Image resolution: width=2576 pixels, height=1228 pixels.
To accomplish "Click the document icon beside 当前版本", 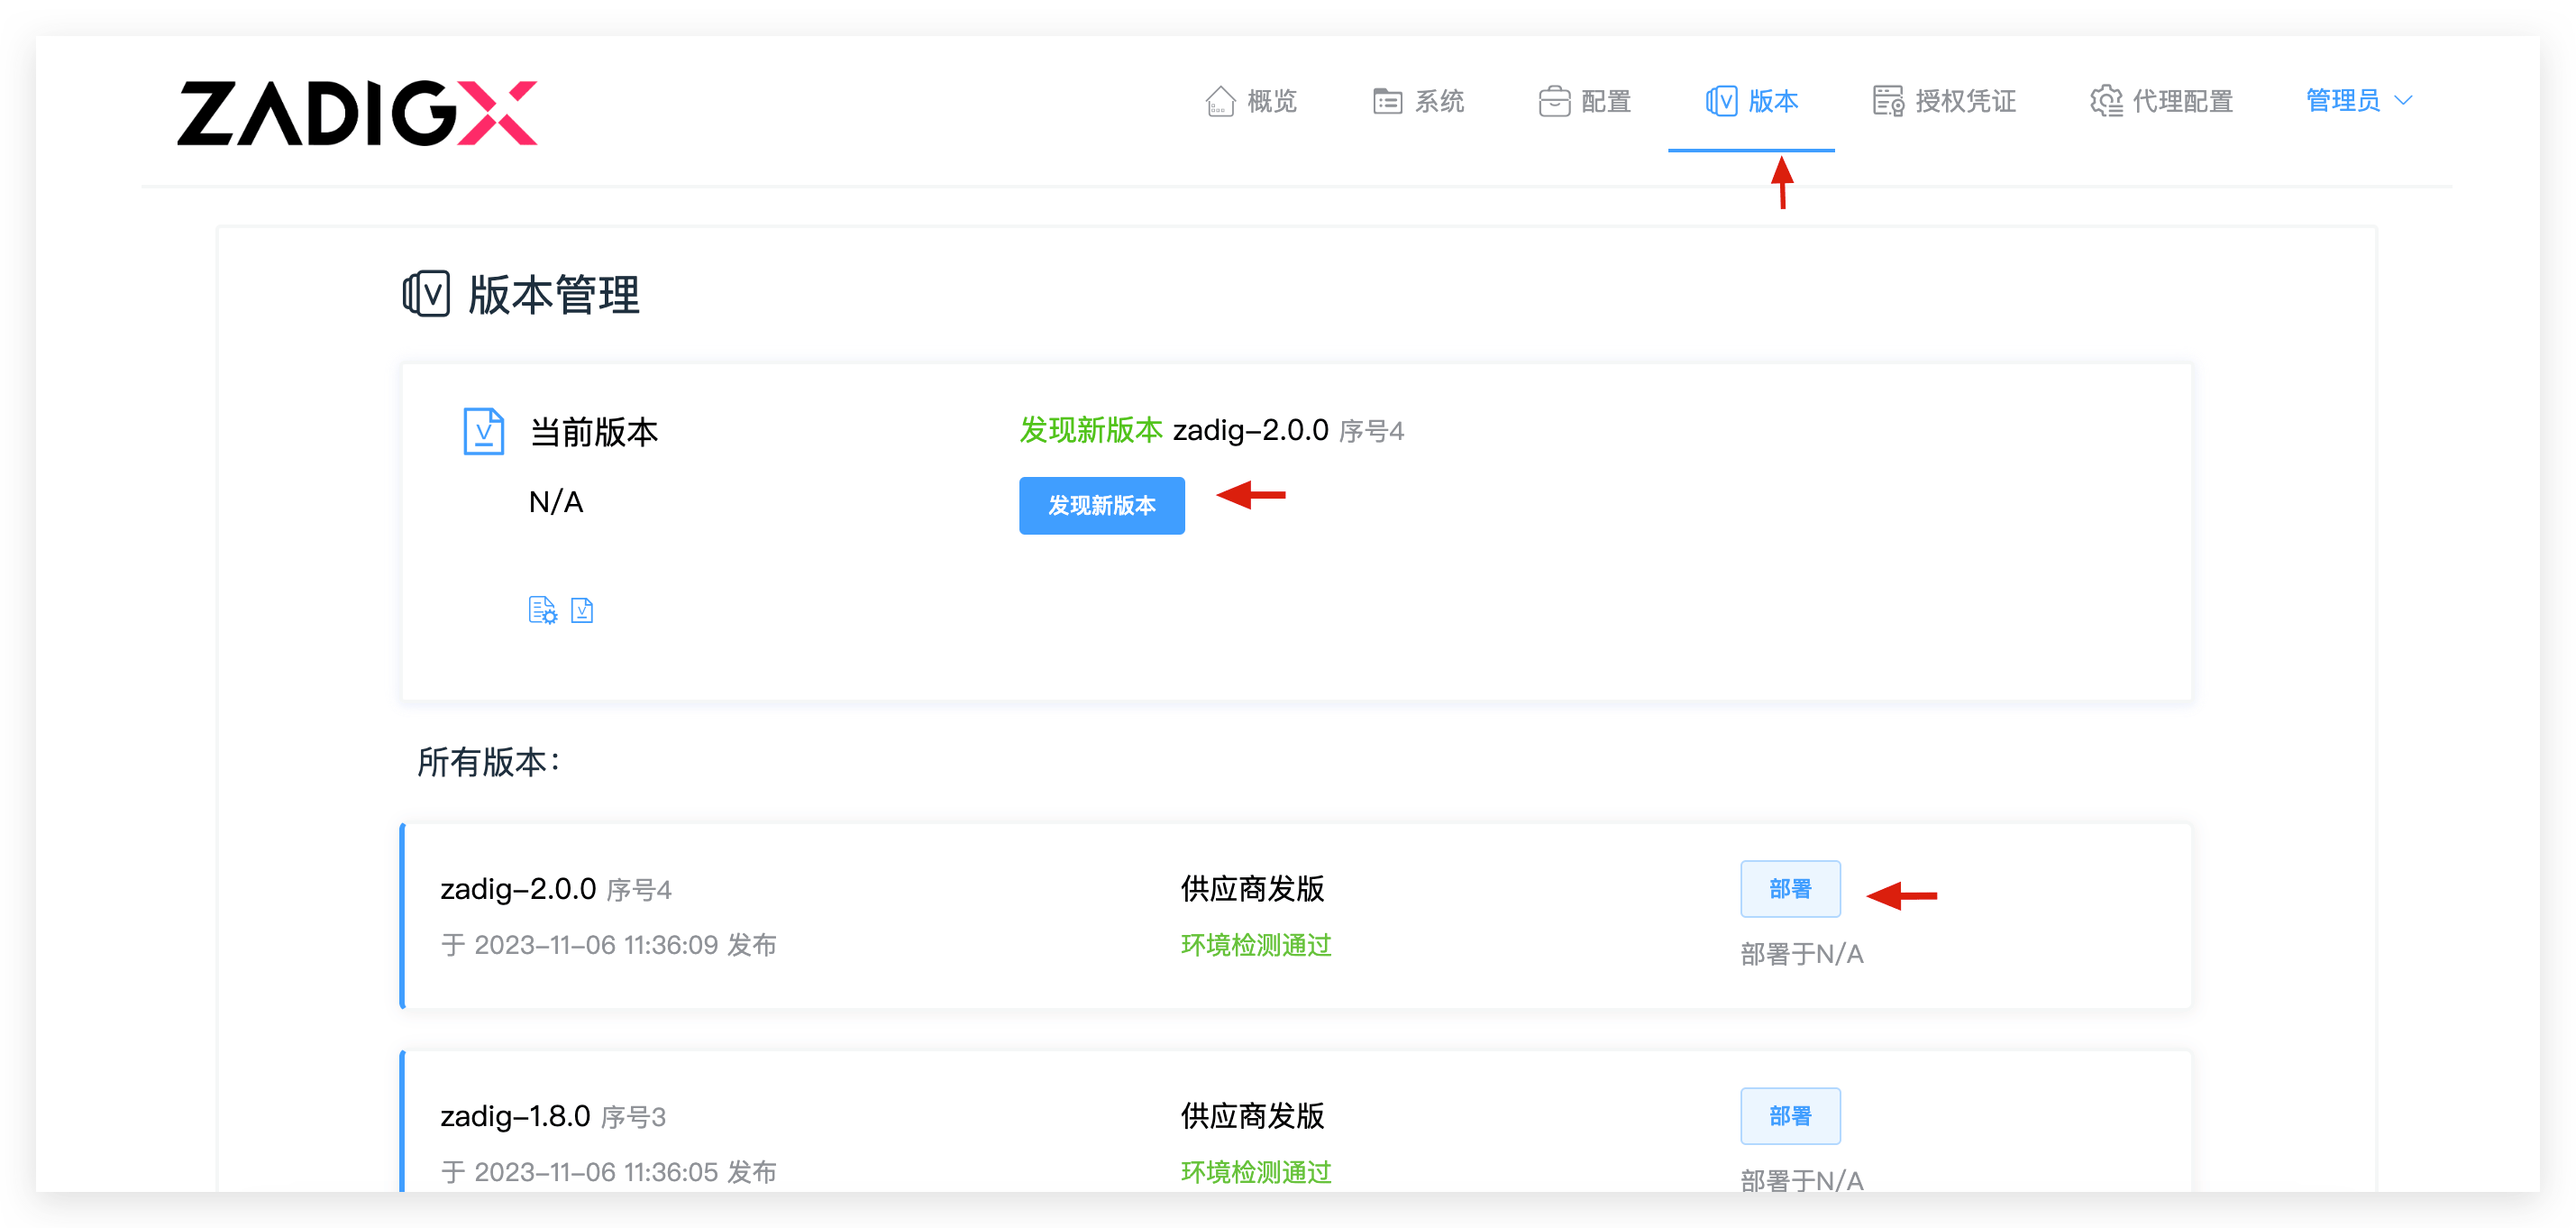I will click(483, 431).
